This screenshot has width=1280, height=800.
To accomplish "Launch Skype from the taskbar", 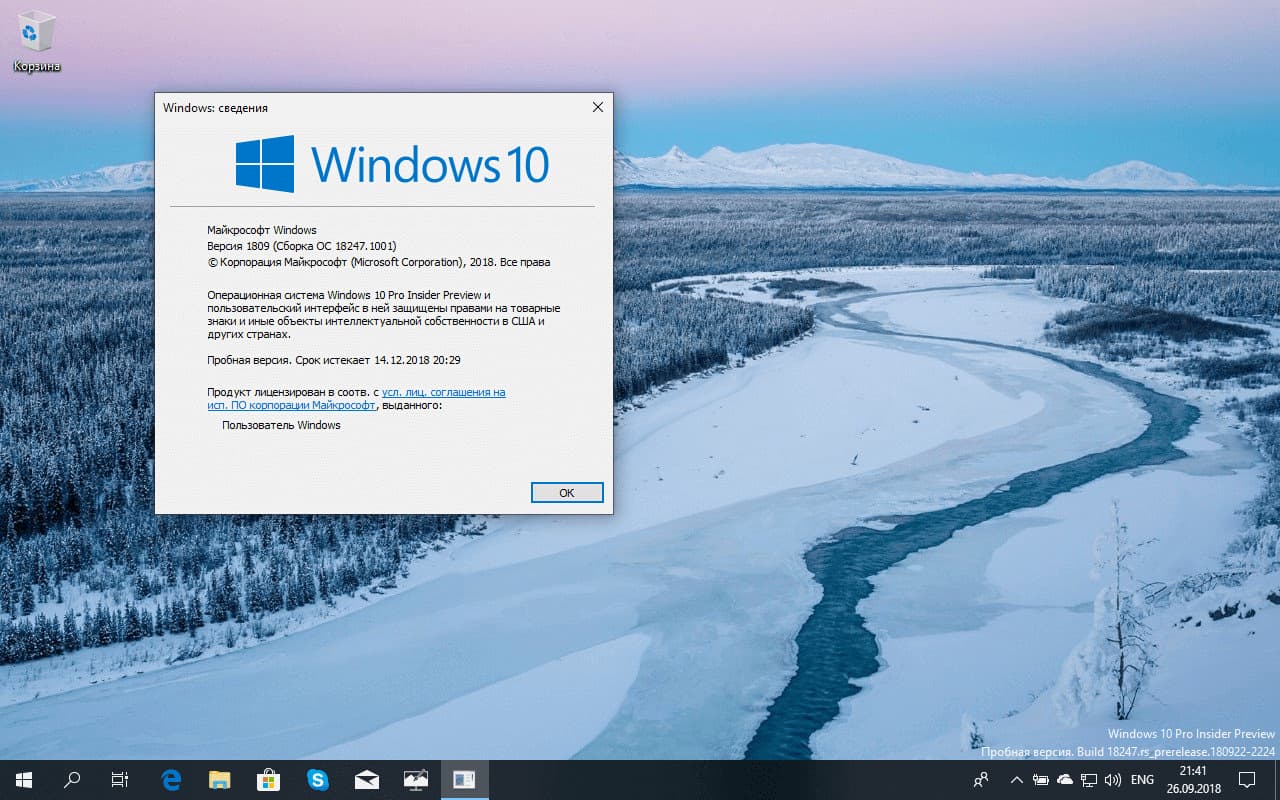I will (x=318, y=780).
